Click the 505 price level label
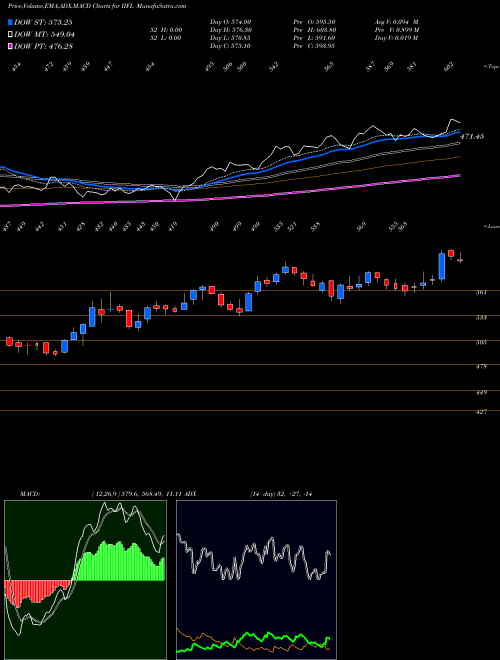Screen dimensions: 500x660 (481, 342)
